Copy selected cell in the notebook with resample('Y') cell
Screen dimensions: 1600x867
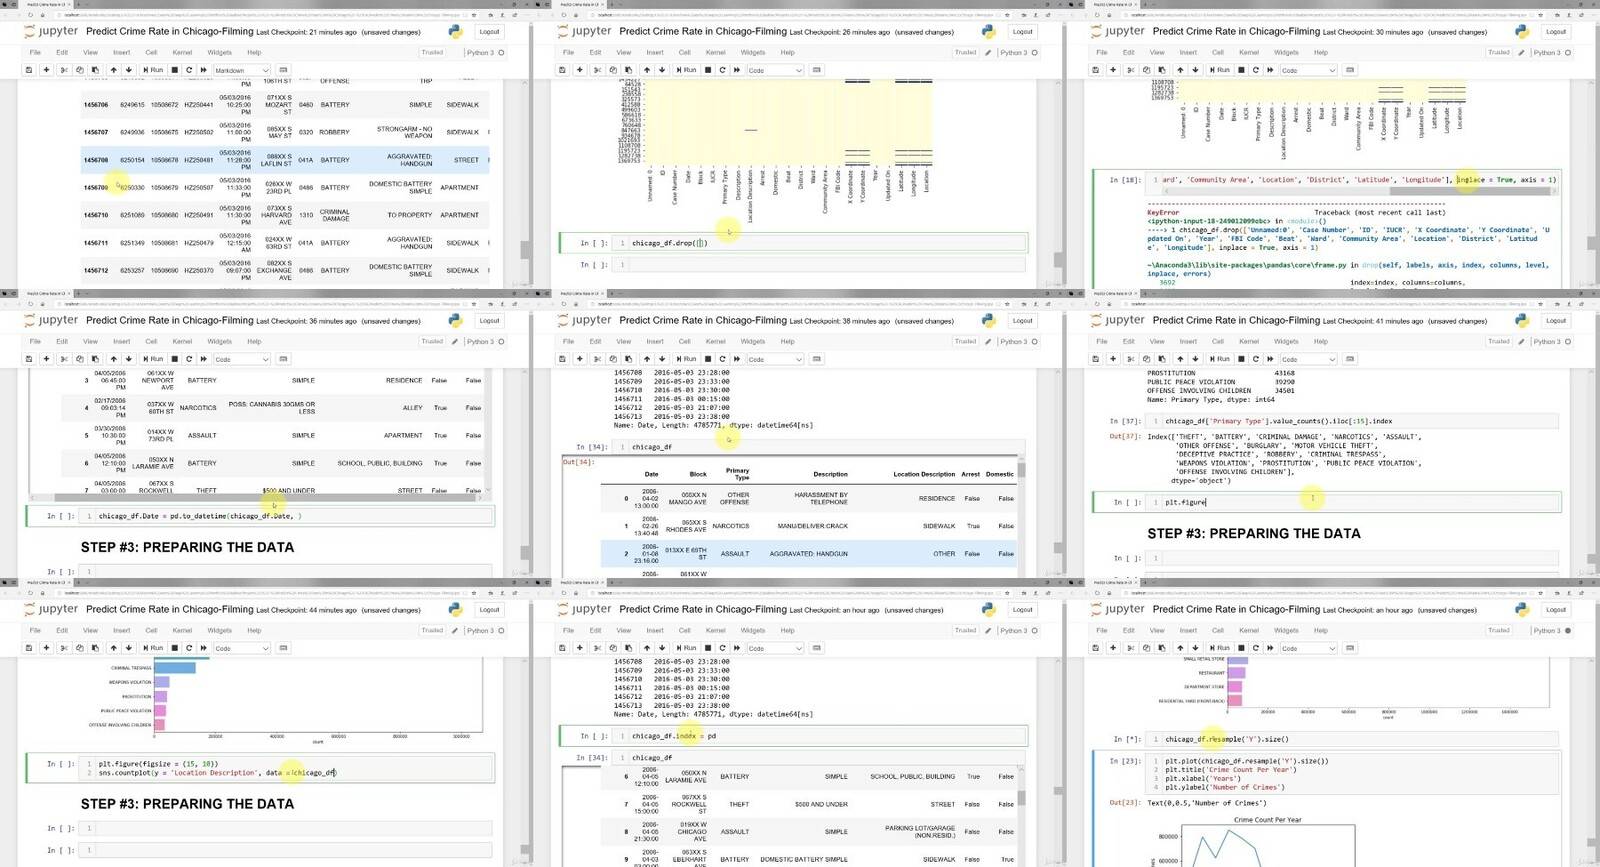1146,648
